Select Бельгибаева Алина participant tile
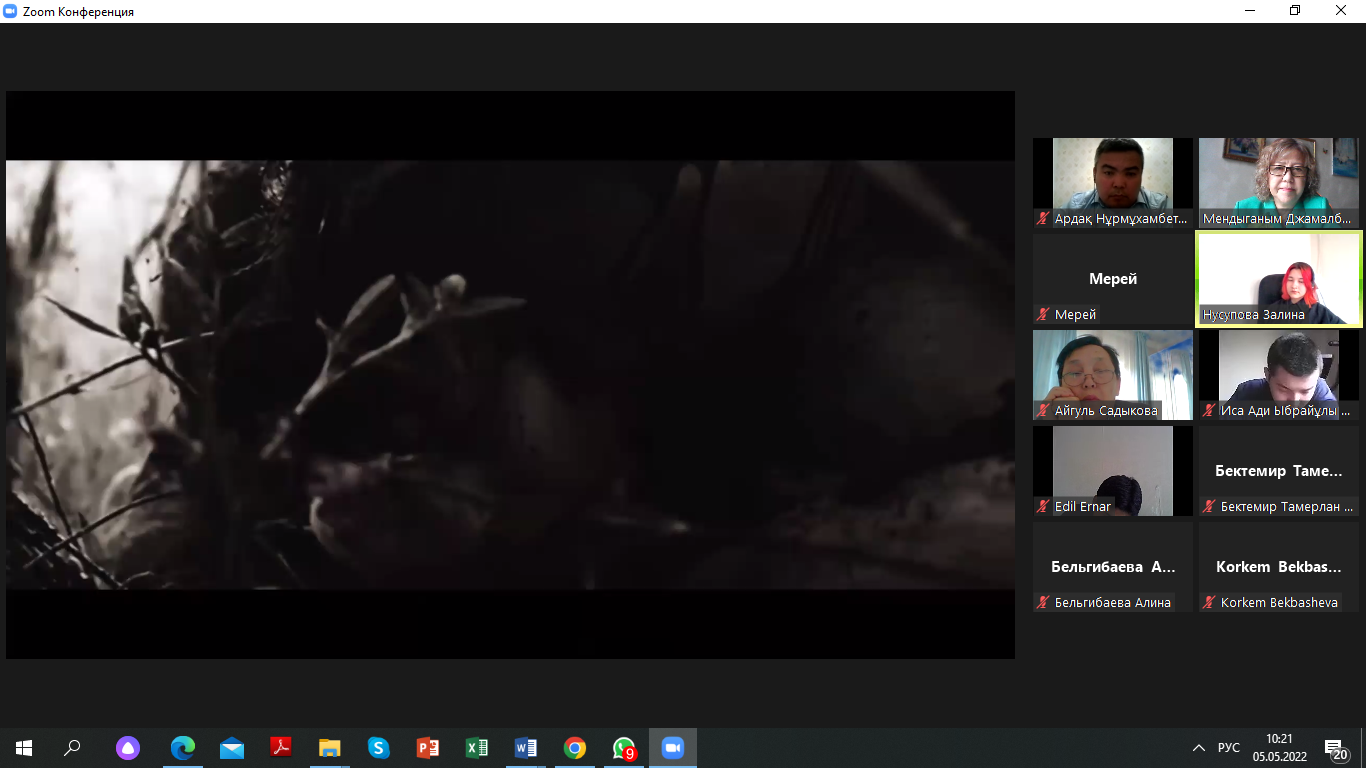This screenshot has height=768, width=1366. click(x=1113, y=566)
